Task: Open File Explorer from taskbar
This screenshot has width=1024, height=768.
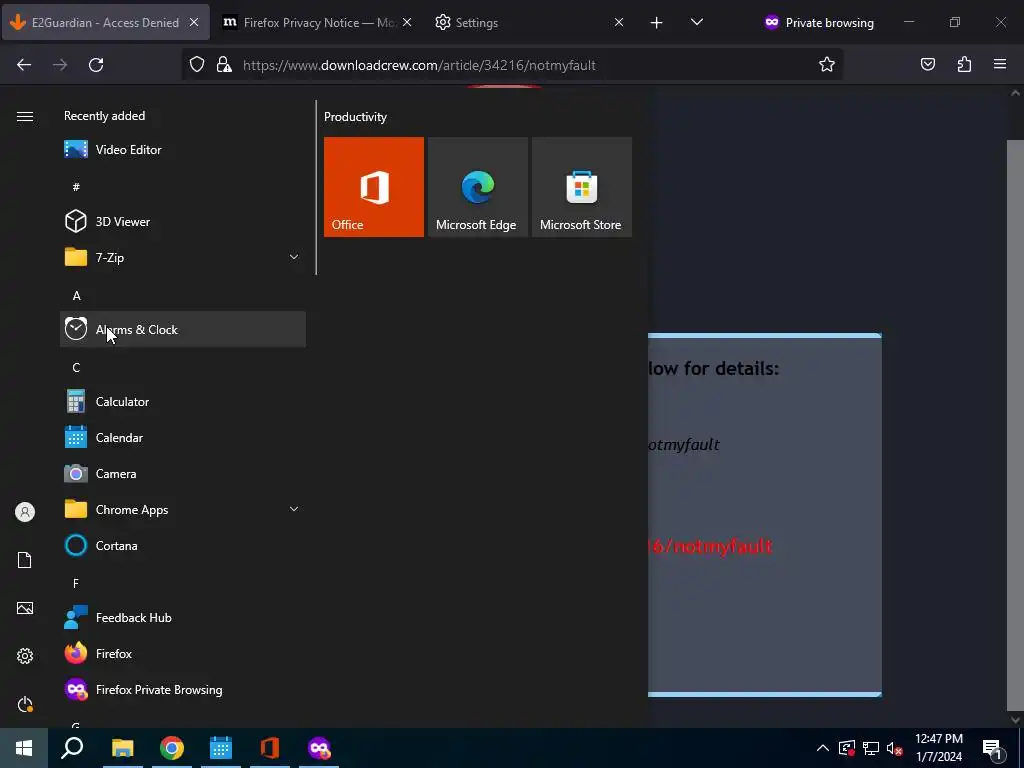Action: (x=122, y=748)
